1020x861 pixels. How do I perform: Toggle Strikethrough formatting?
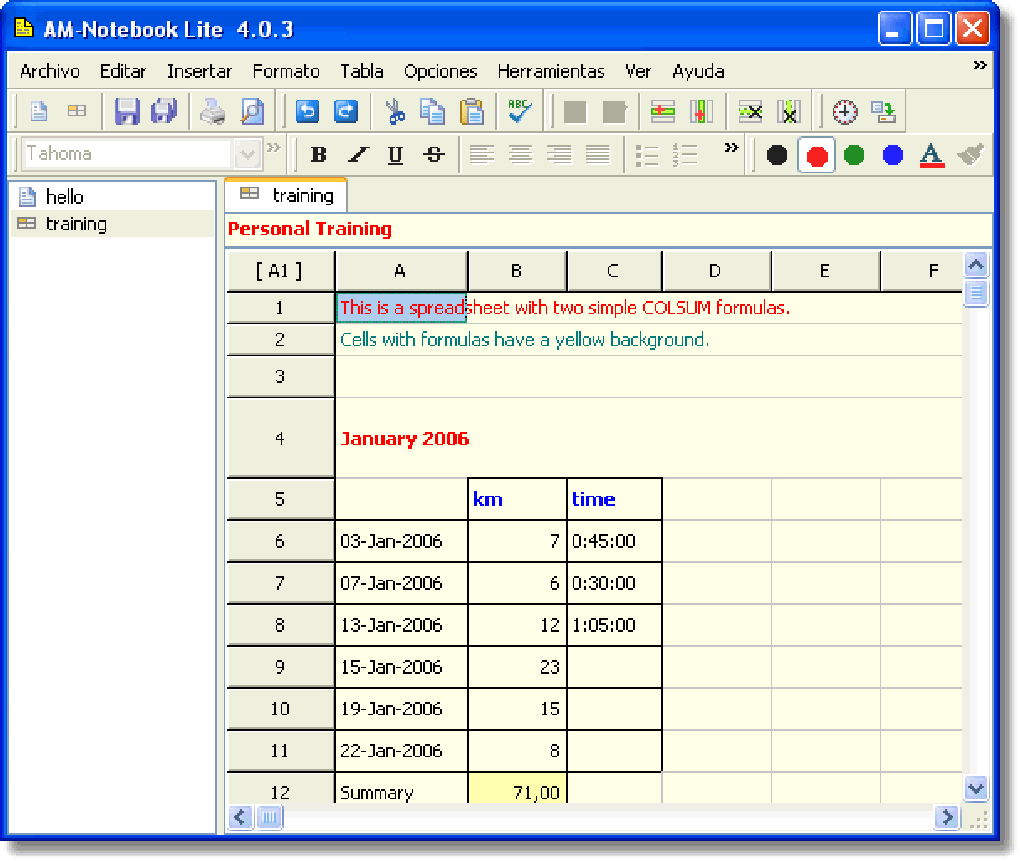click(x=433, y=155)
